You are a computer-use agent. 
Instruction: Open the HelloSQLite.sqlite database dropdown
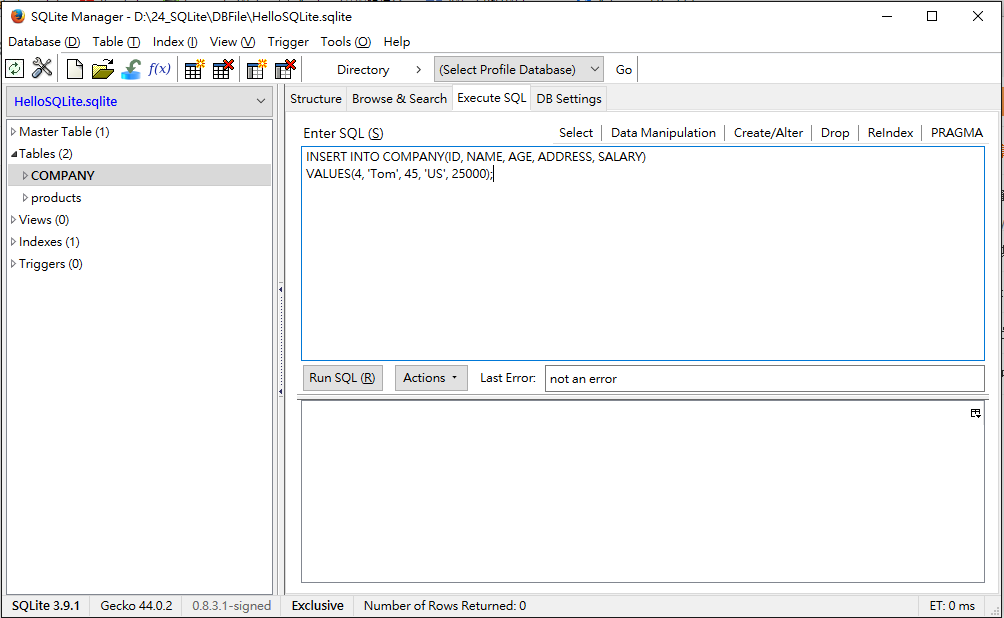click(139, 101)
